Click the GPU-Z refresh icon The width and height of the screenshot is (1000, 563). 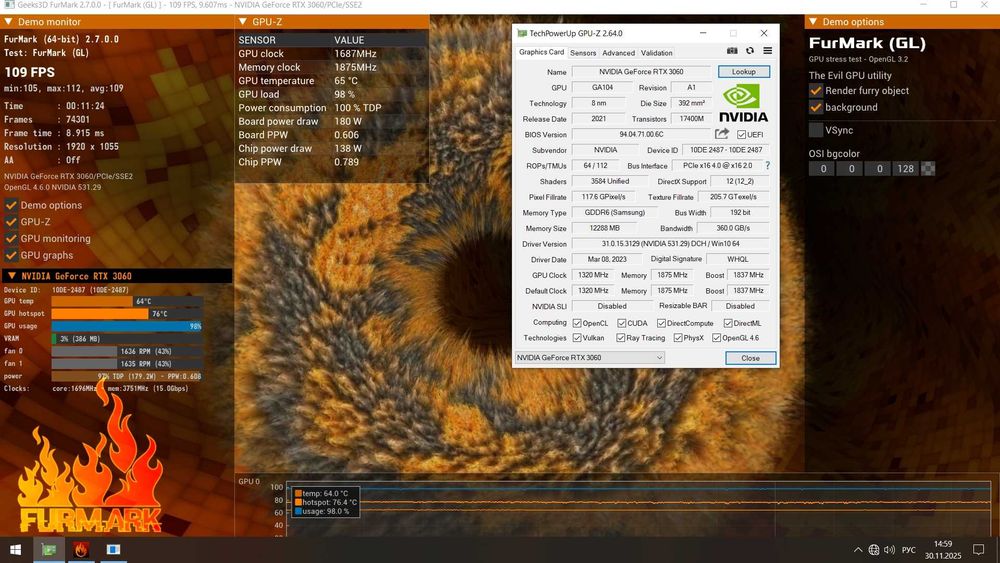point(750,51)
